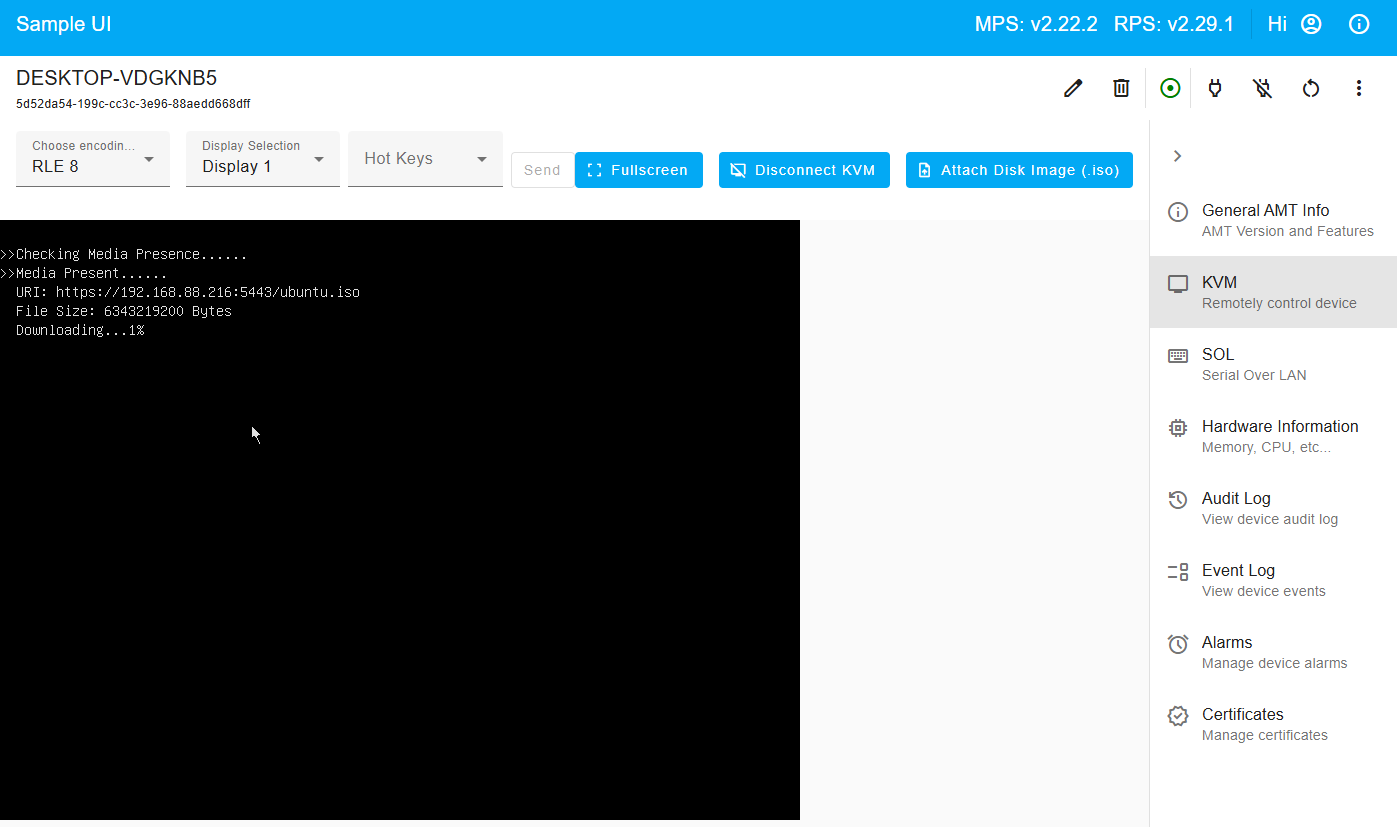The width and height of the screenshot is (1397, 827).
Task: Power off device with the crossed plug icon
Action: coord(1262,88)
